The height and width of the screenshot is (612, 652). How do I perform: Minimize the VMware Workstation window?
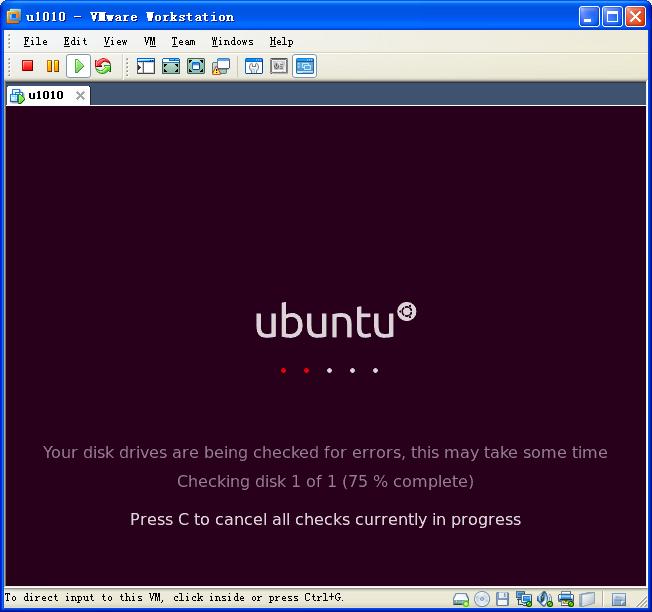coord(589,17)
